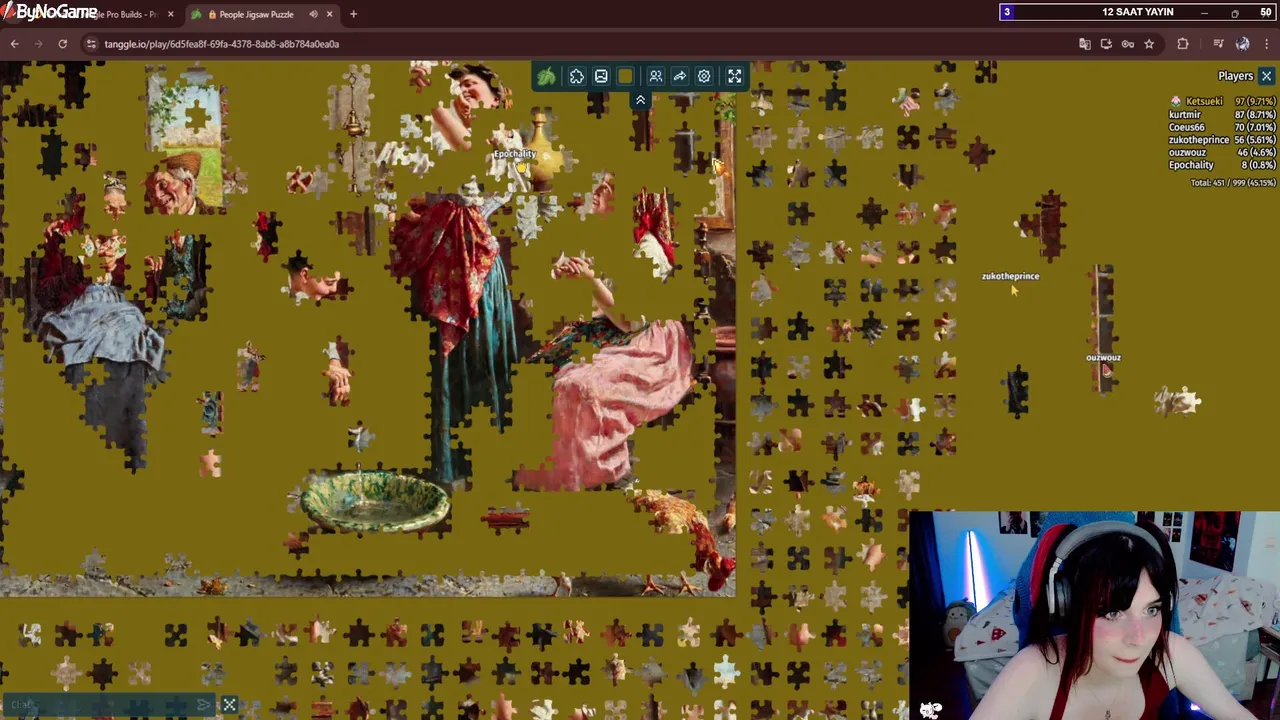
Task: Open browser extensions puzzle icon
Action: point(1183,44)
